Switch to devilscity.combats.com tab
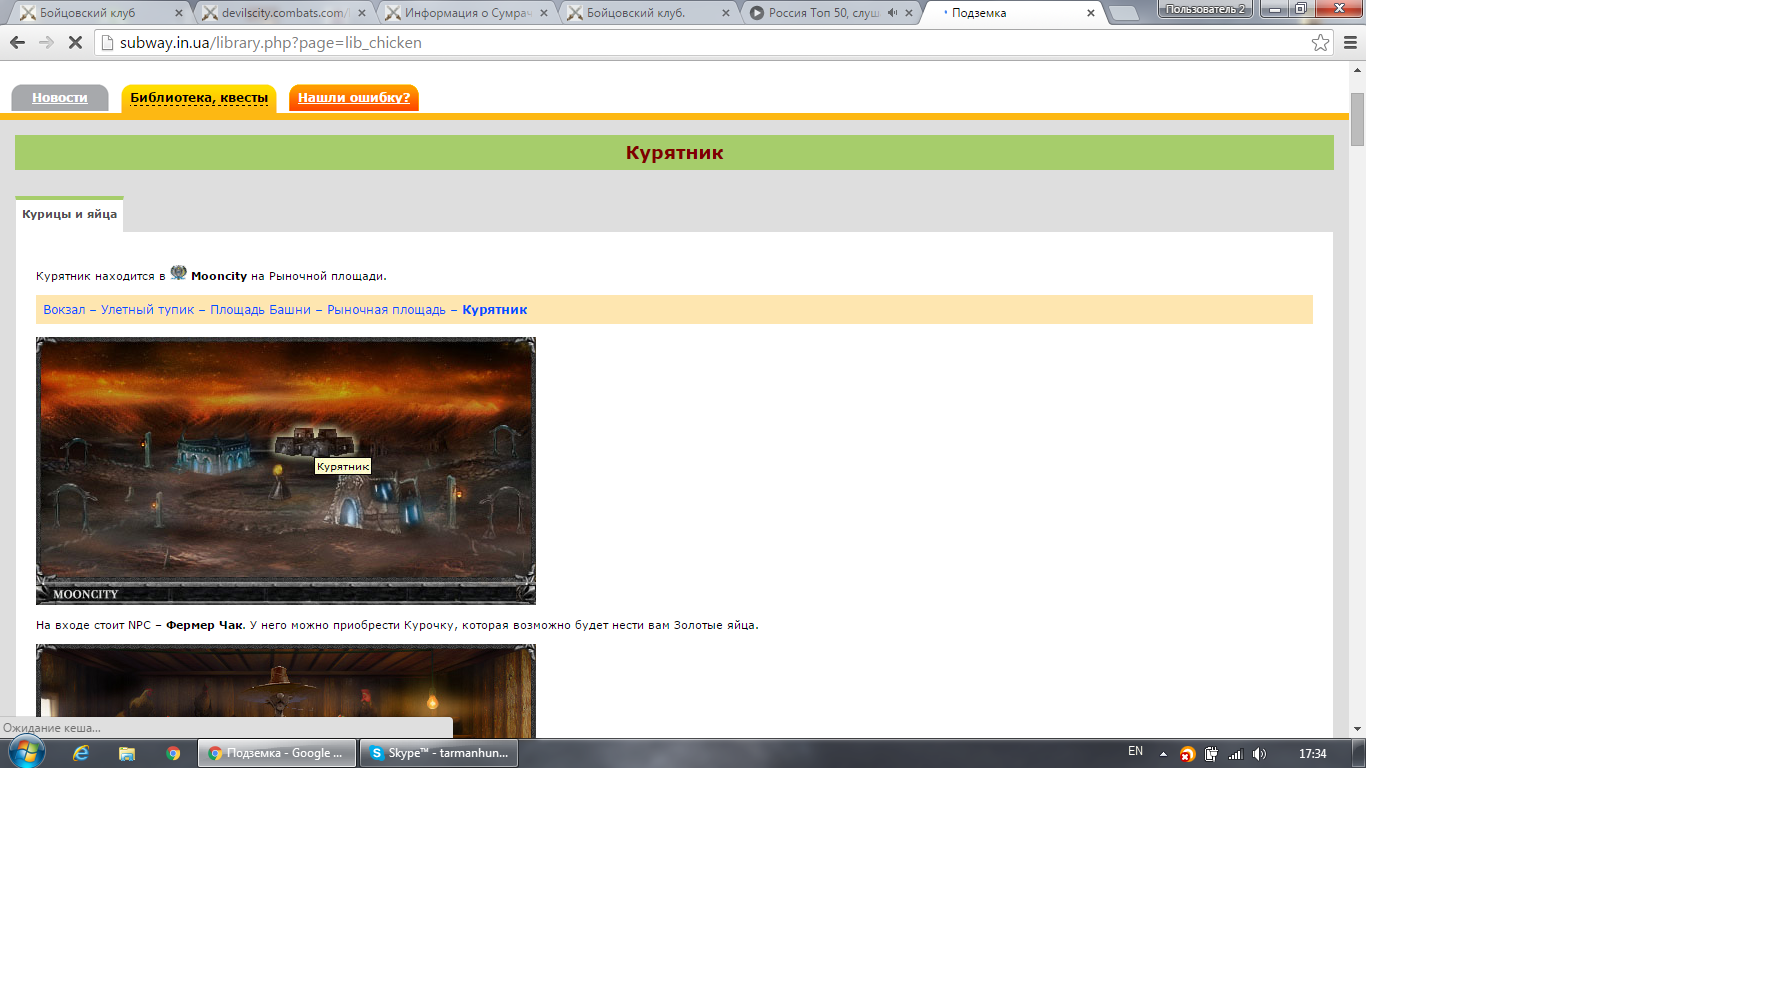The width and height of the screenshot is (1776, 1000). pos(283,13)
